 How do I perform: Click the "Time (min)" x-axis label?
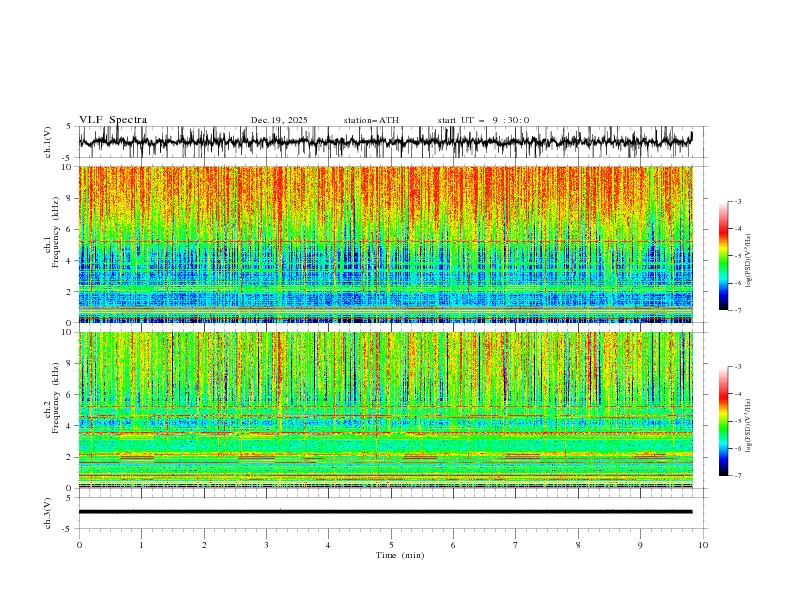click(x=400, y=555)
